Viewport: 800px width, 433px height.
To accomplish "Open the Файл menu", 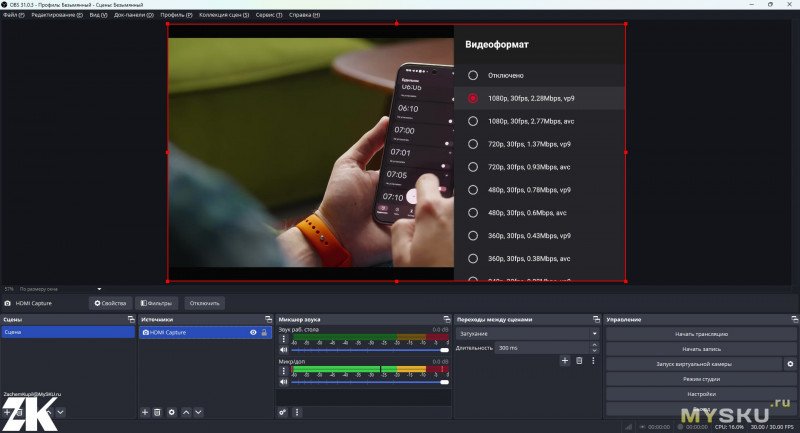I will click(14, 15).
